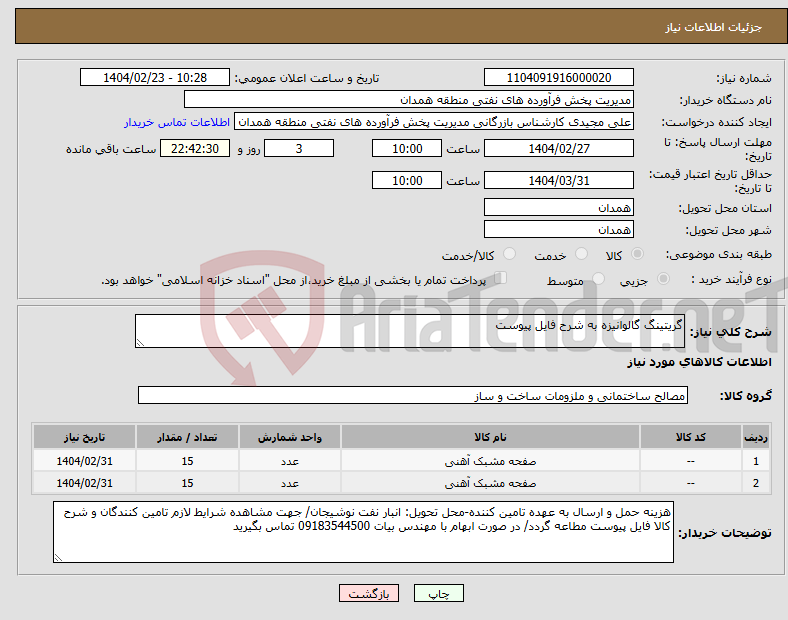Viewport: 788px width, 620px height.
Task: Click the announcement date field 1404/02/23 - 10:28
Action: 155,77
